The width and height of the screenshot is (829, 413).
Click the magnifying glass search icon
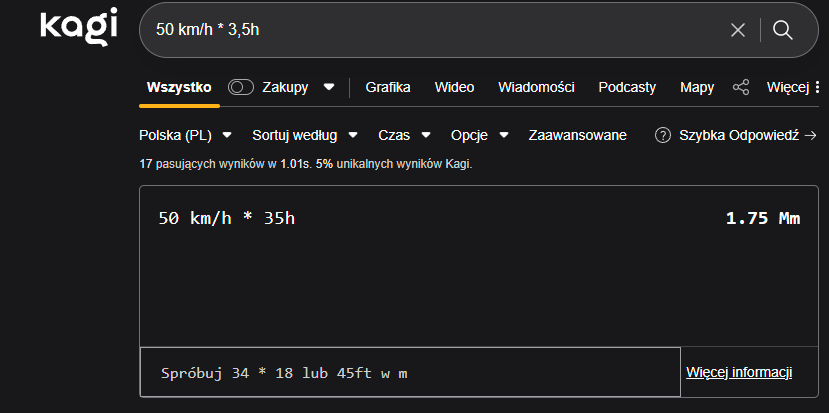point(783,30)
